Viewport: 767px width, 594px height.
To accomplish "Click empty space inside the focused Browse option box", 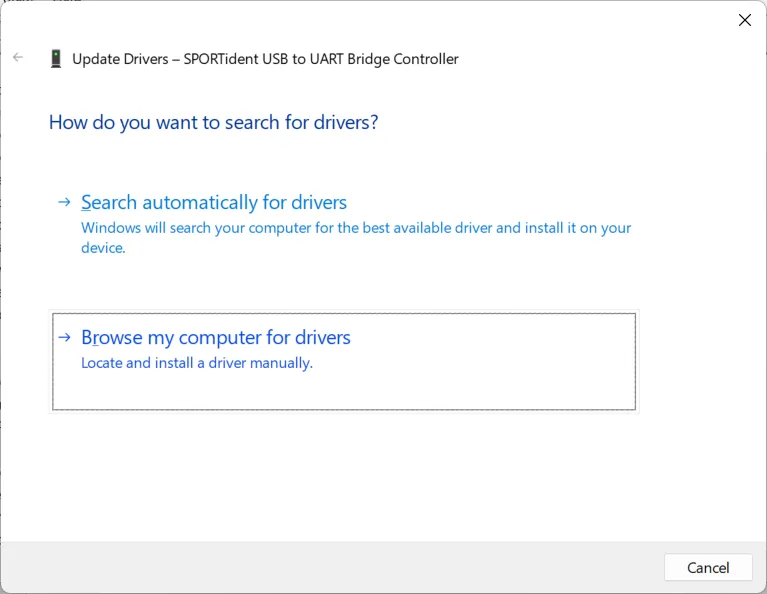I will (x=480, y=385).
